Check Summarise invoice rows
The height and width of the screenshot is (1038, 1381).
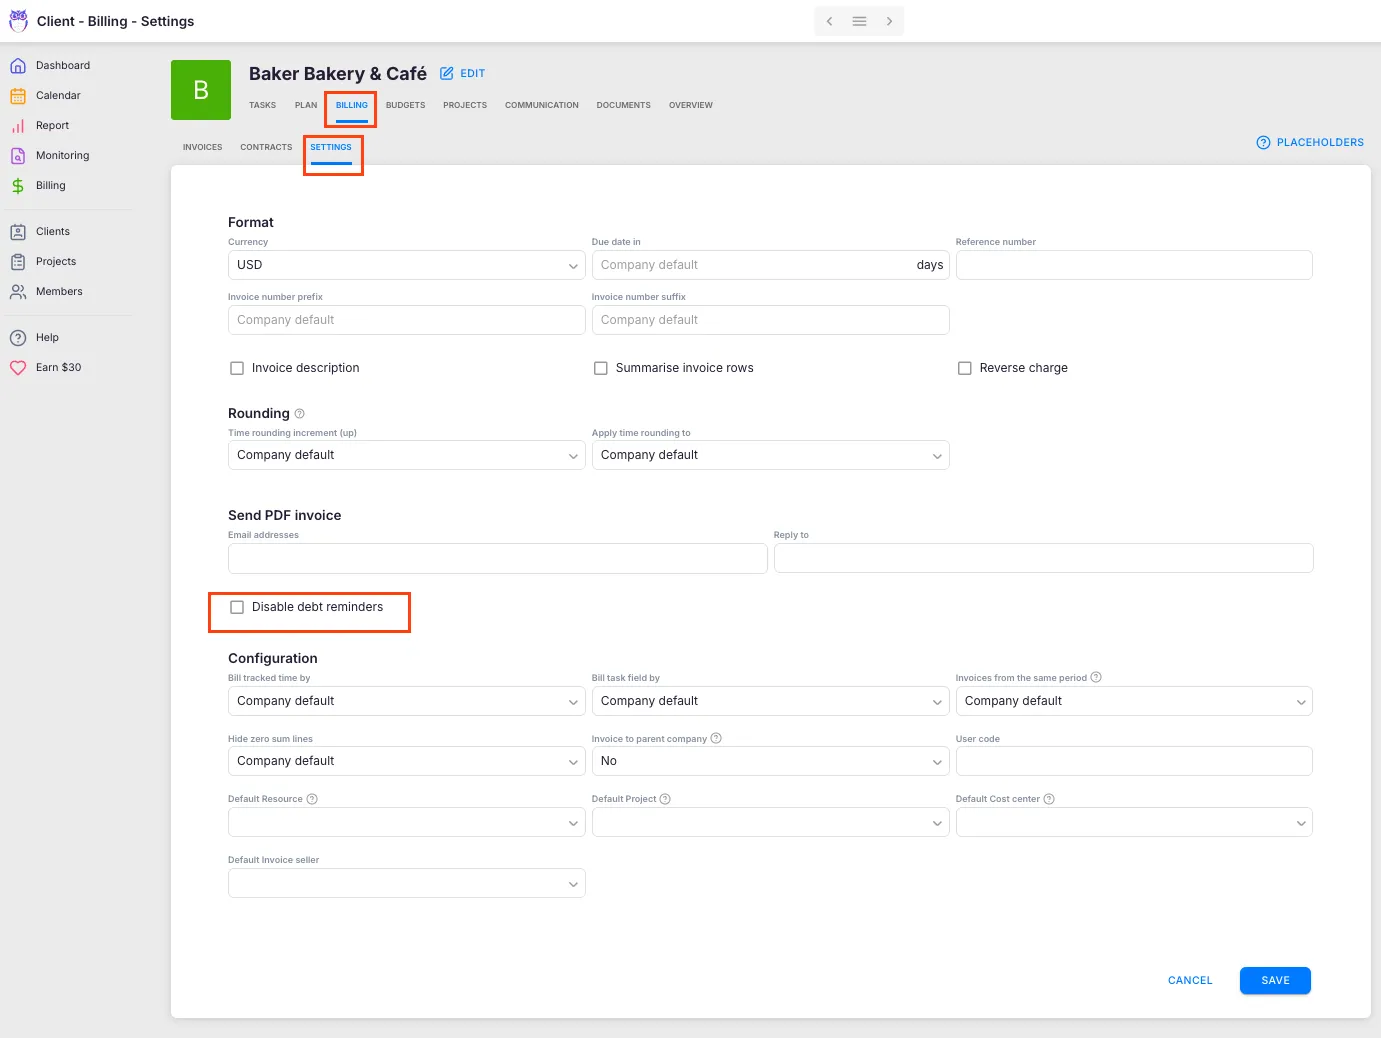(601, 368)
